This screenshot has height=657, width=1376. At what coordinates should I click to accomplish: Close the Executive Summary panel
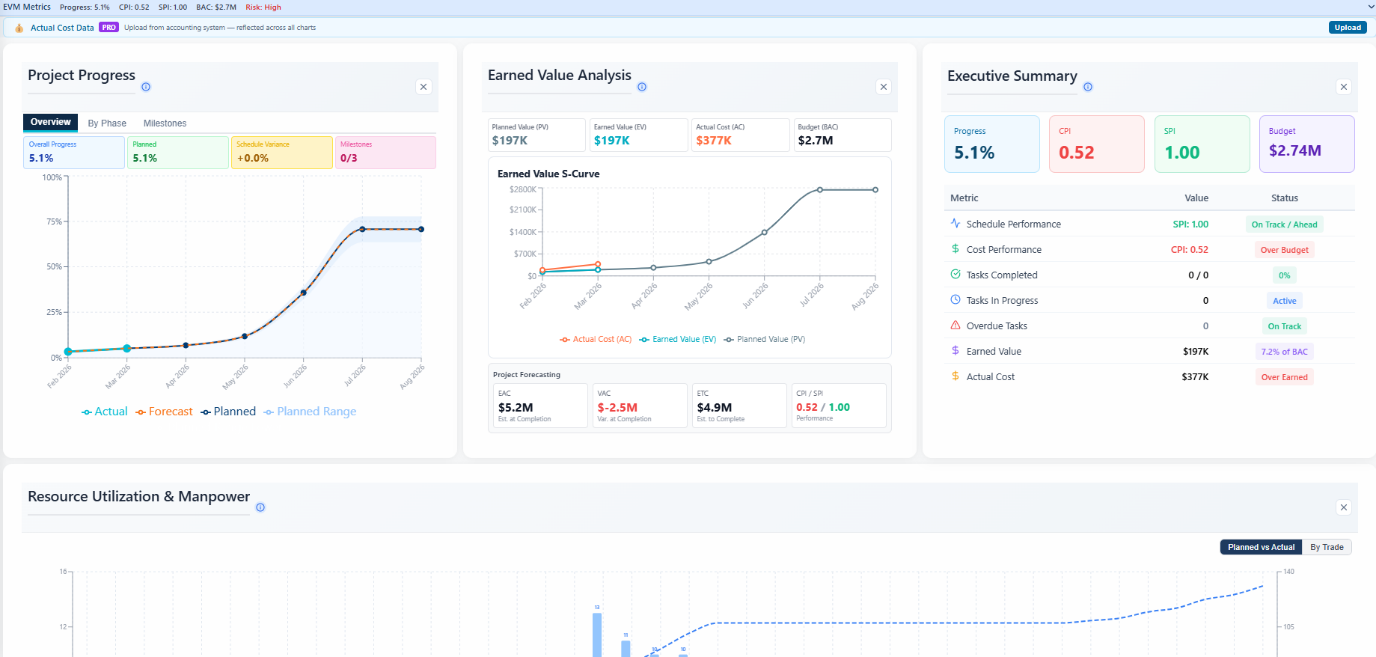tap(1343, 87)
